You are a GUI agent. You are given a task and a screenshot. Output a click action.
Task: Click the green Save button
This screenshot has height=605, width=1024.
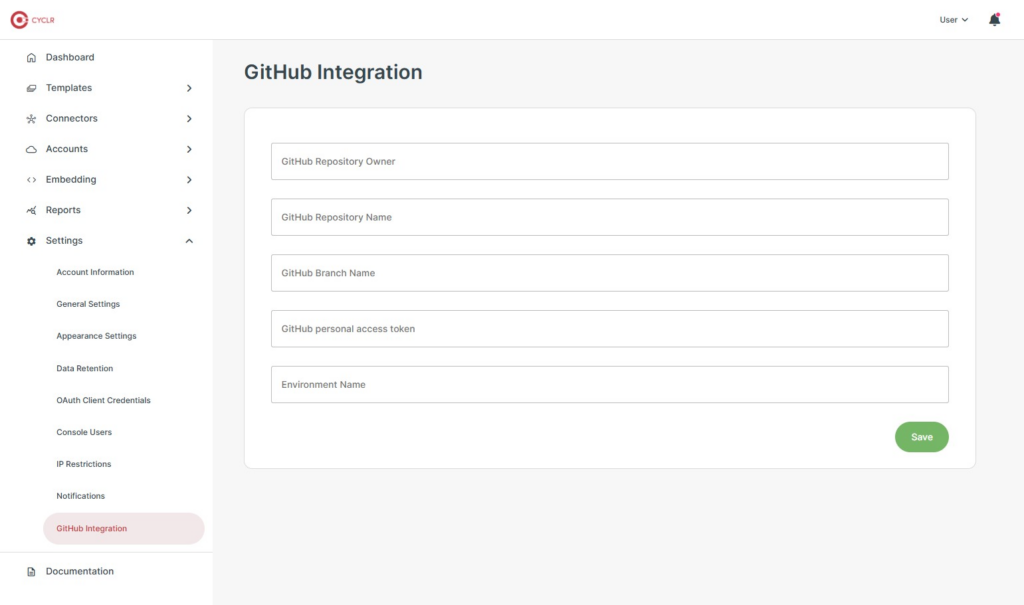(921, 437)
